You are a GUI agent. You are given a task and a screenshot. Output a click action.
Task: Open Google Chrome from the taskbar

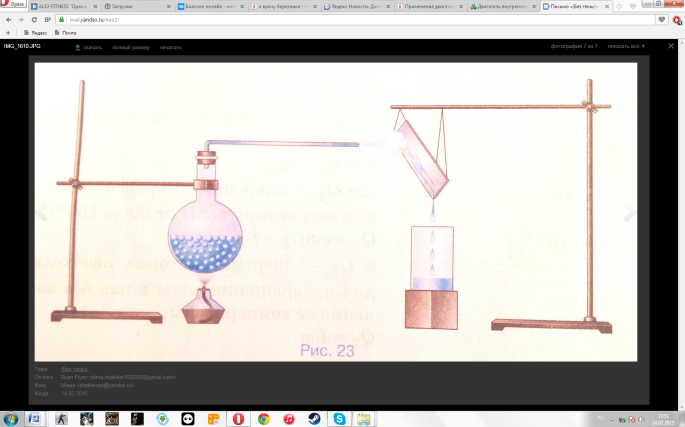click(263, 419)
